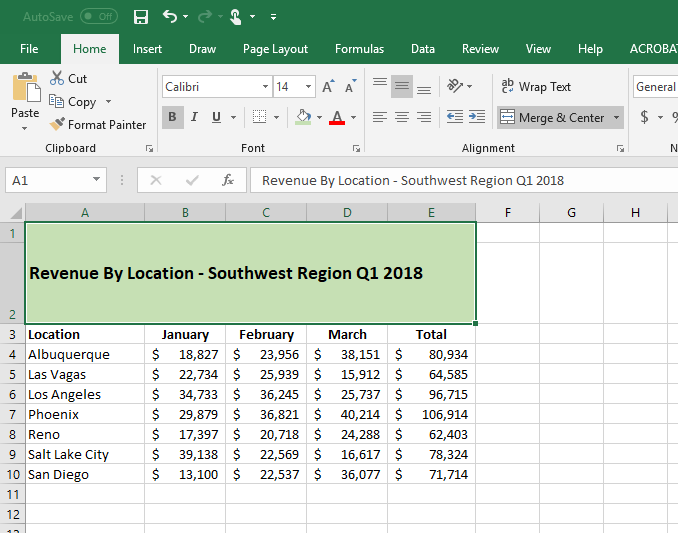
Task: Toggle Underline formatting button
Action: click(x=217, y=117)
